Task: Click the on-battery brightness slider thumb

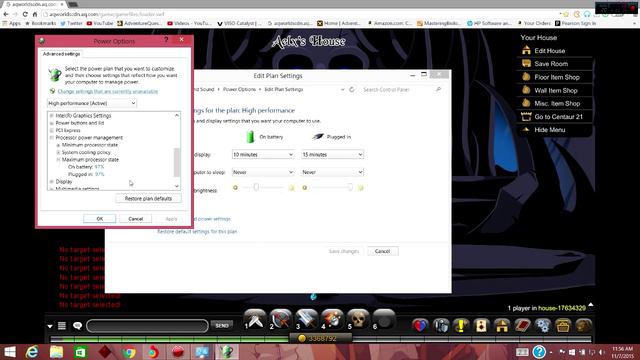Action: click(x=256, y=187)
